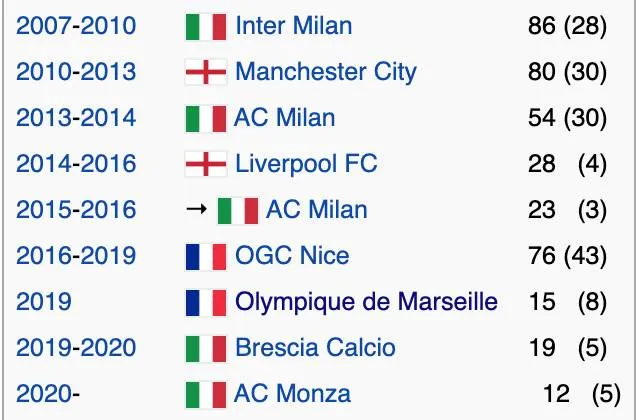Open the Inter Milan link
This screenshot has width=636, height=420.
293,26
